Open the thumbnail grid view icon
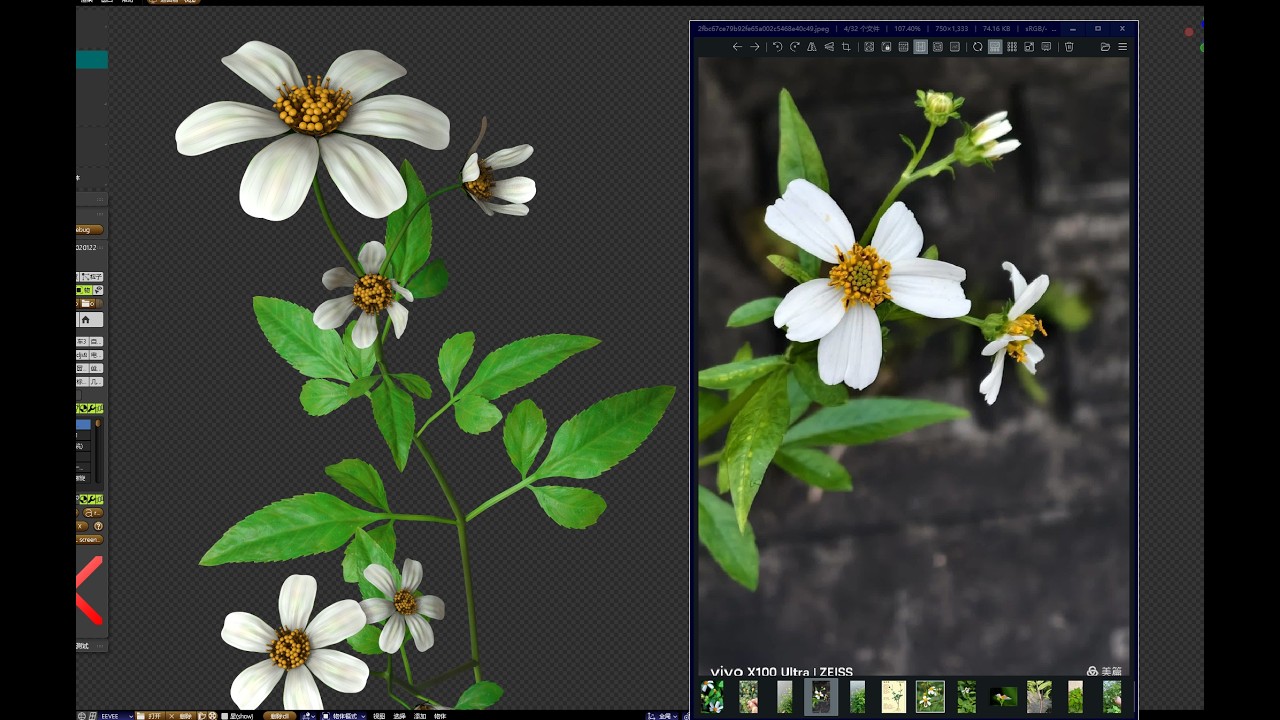Screen dimensions: 1280x720 [1012, 47]
